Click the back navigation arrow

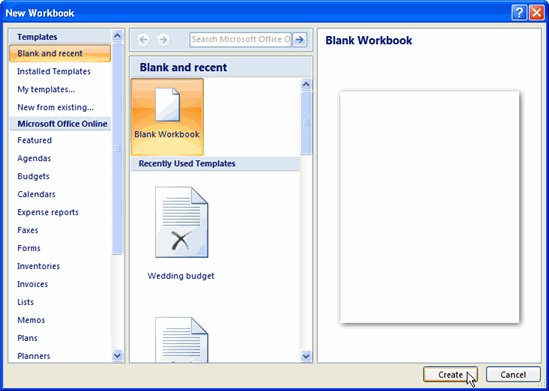coord(143,40)
